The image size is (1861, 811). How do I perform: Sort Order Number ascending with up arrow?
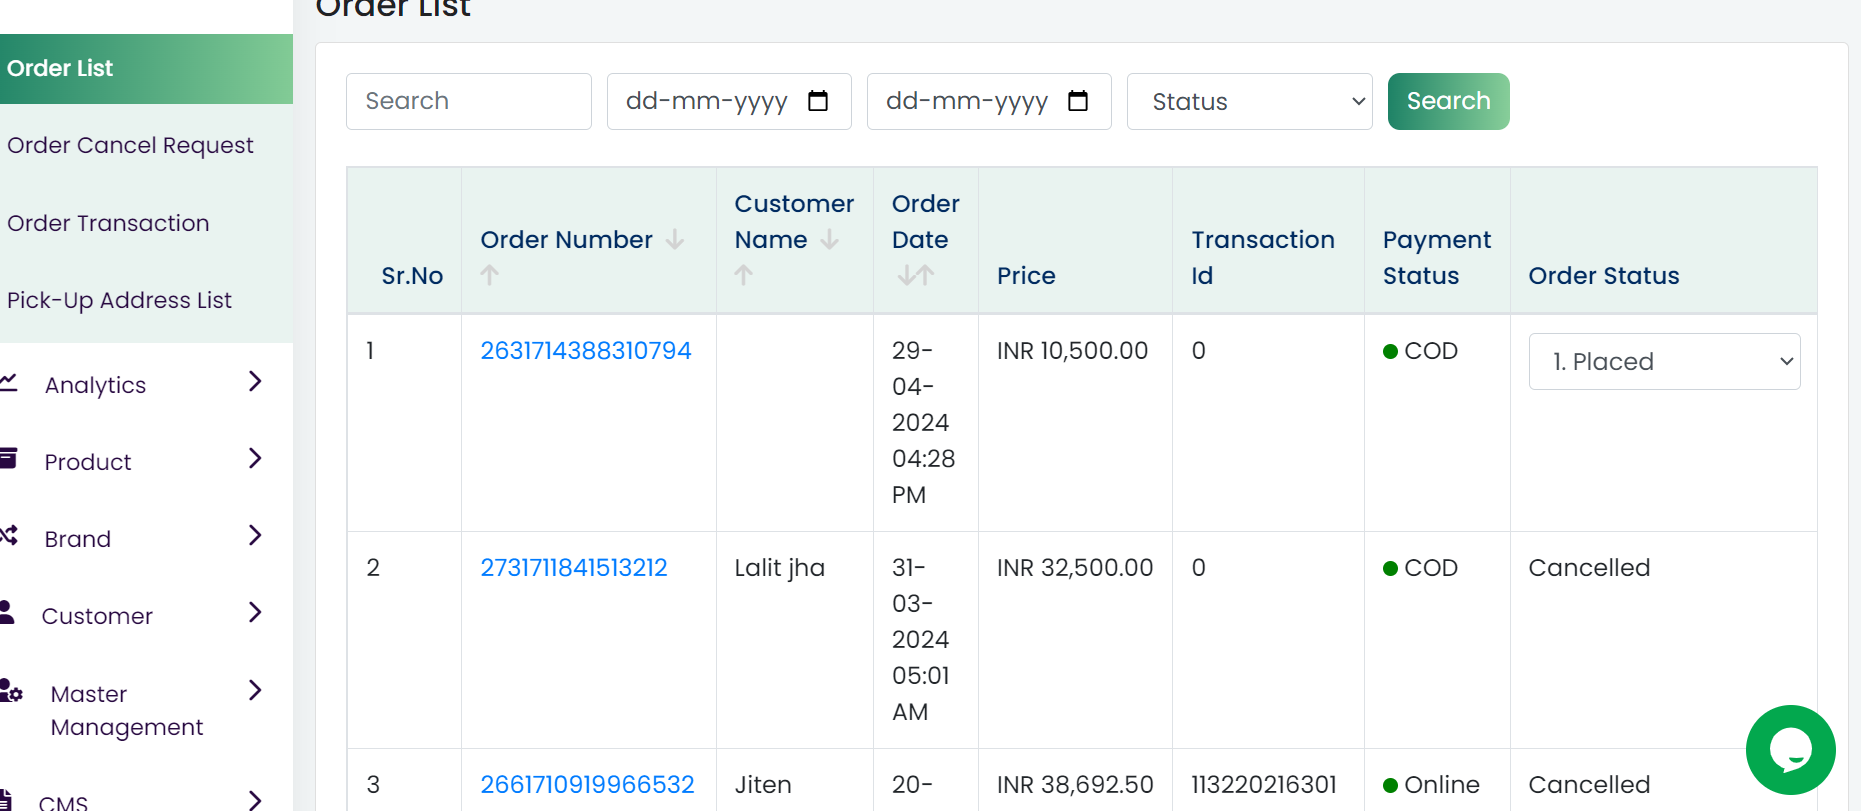pyautogui.click(x=489, y=275)
